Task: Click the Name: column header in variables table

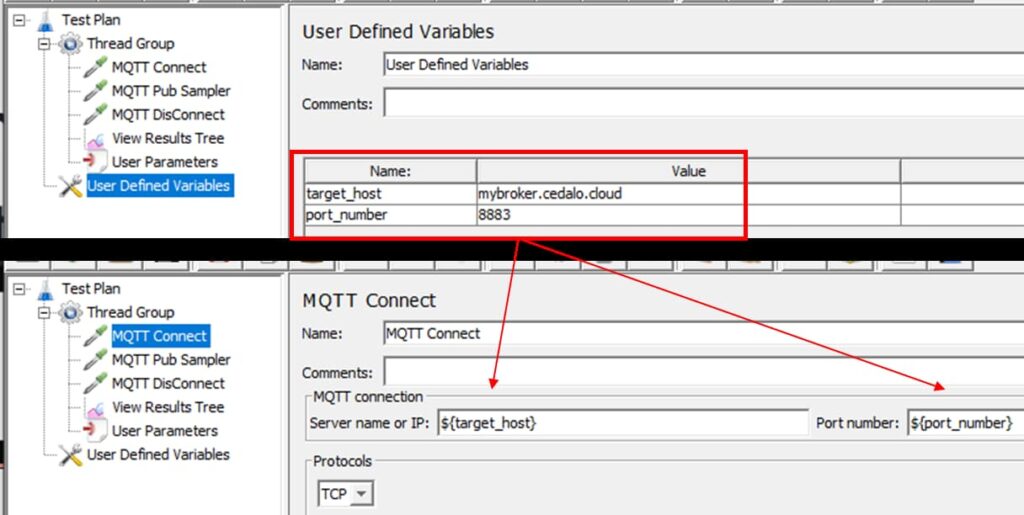Action: pos(390,171)
